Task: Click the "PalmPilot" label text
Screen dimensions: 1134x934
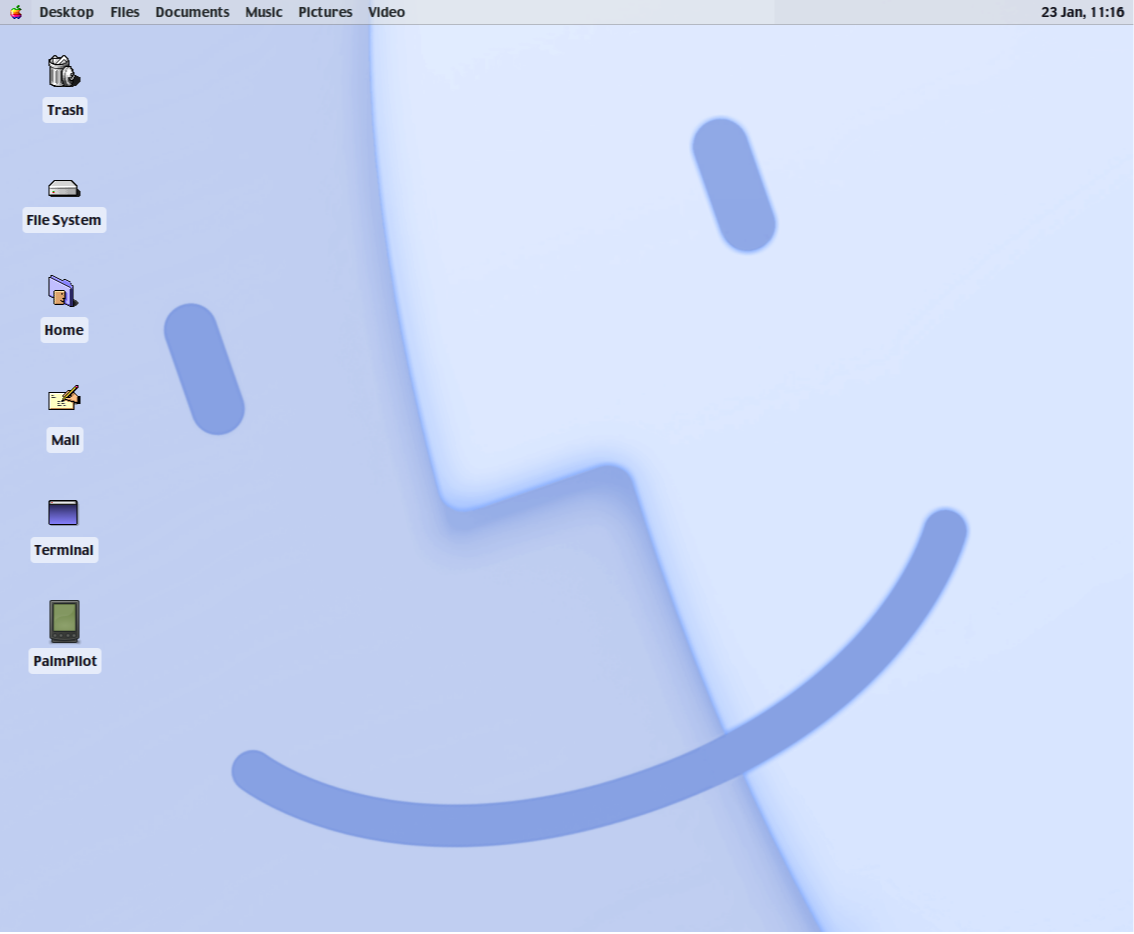Action: point(65,661)
